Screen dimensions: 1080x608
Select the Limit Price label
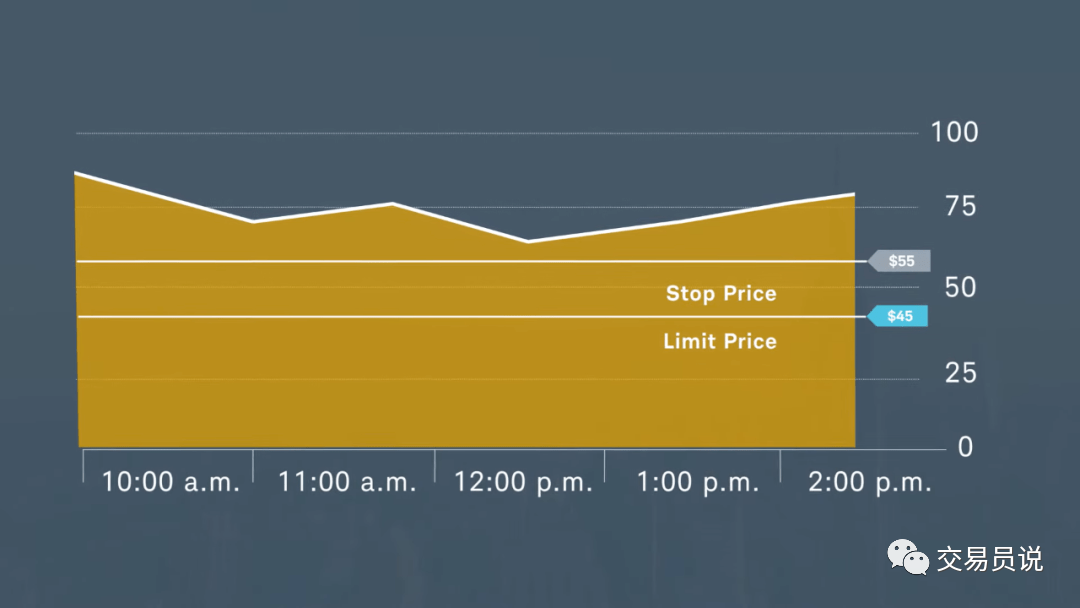pyautogui.click(x=720, y=341)
